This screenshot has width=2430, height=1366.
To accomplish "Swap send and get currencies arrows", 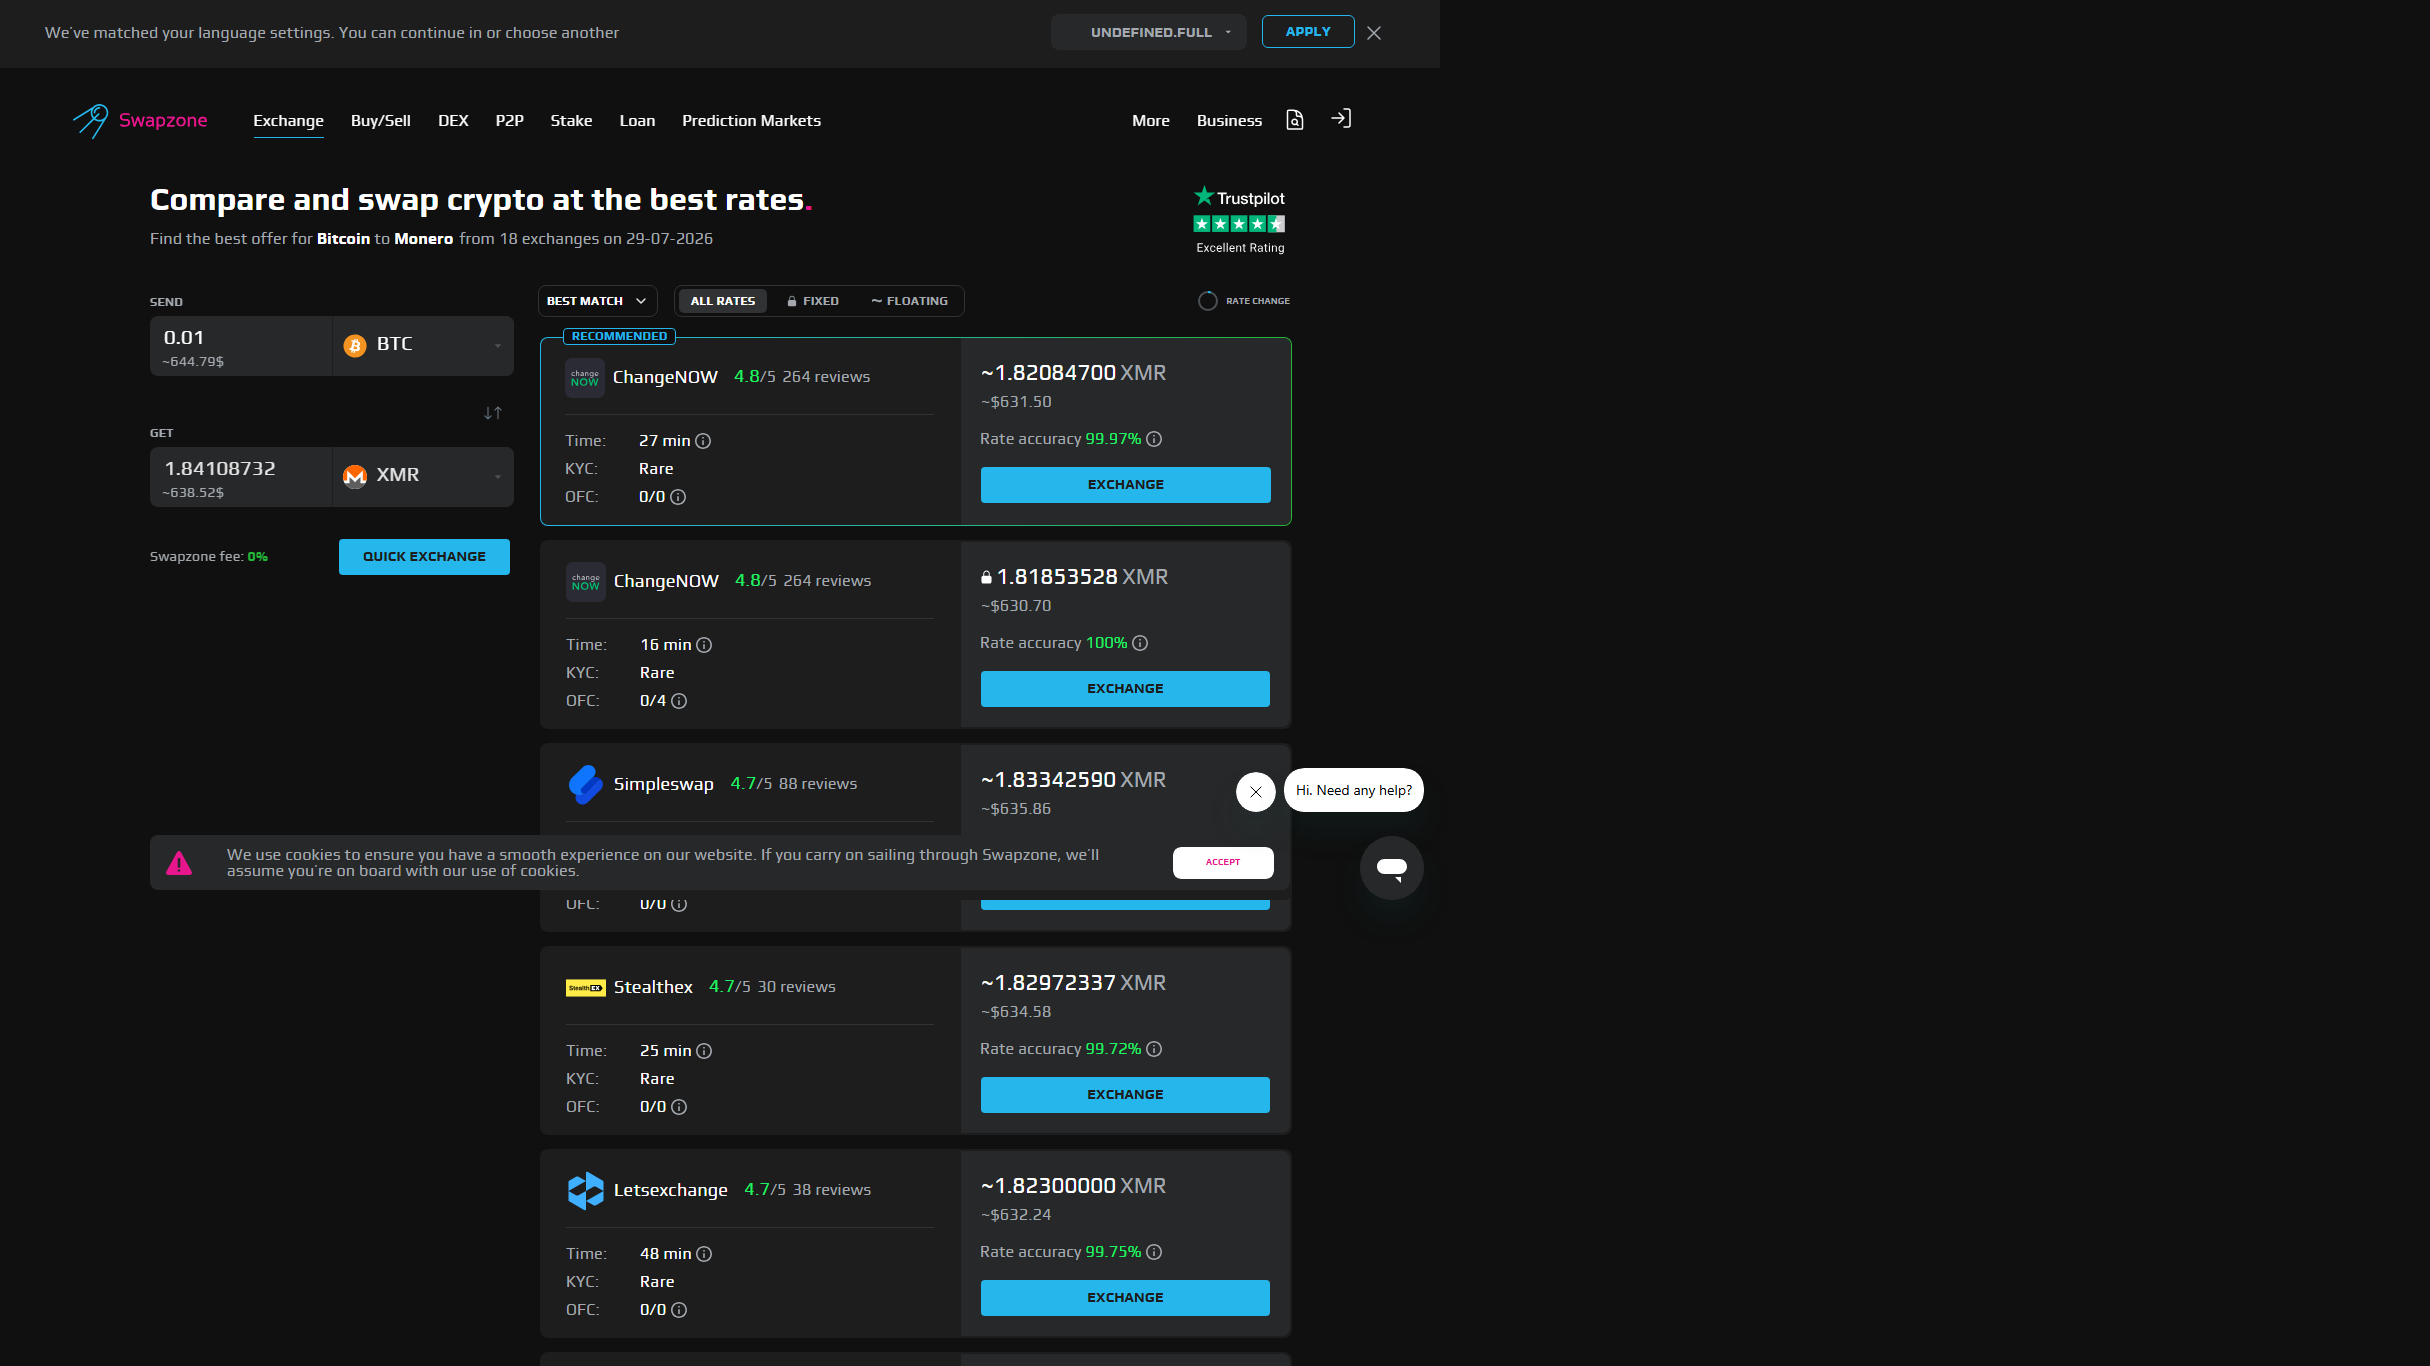I will [x=493, y=413].
